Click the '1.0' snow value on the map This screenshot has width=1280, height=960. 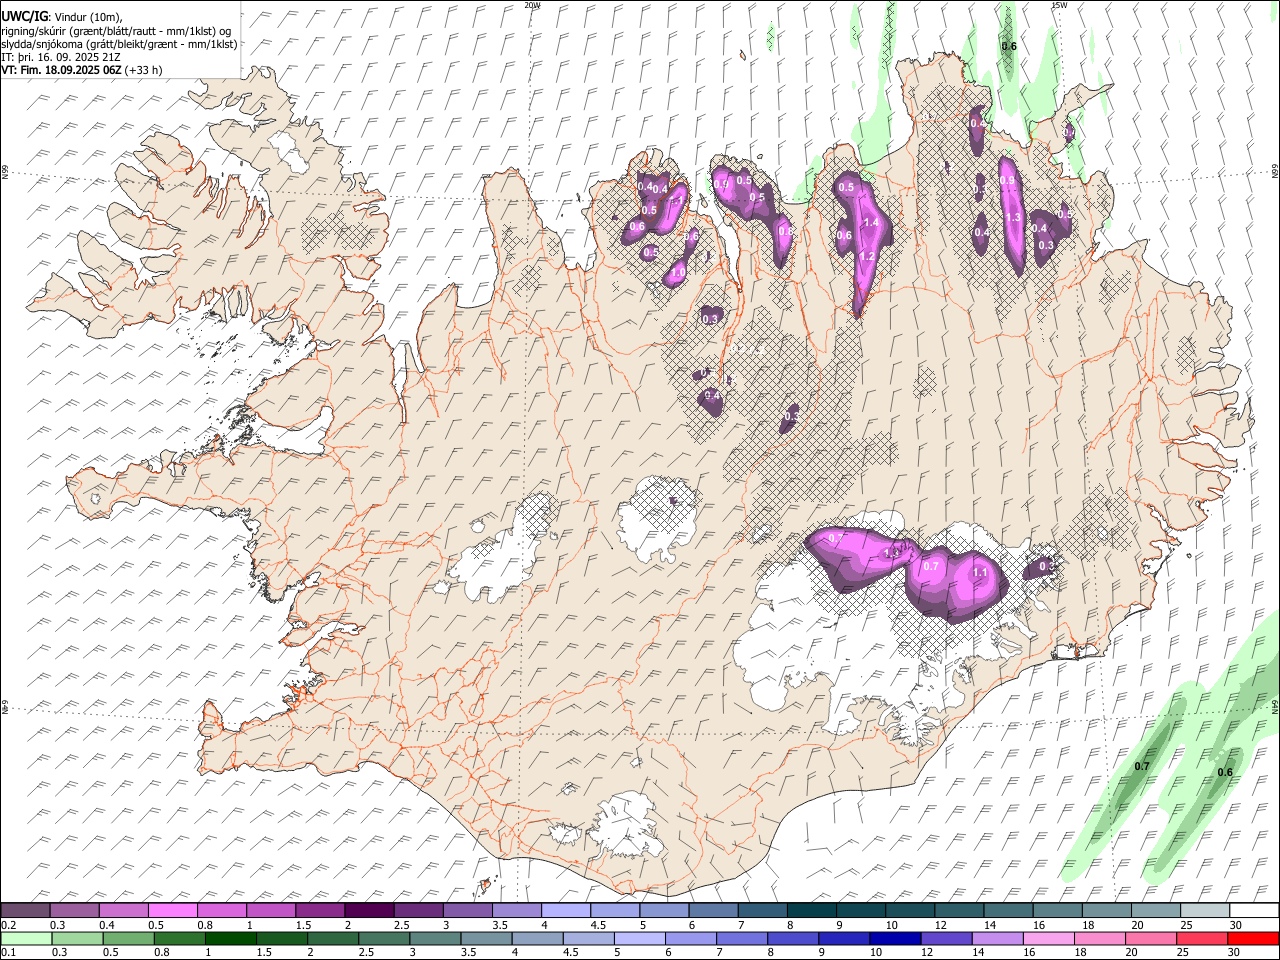point(678,273)
